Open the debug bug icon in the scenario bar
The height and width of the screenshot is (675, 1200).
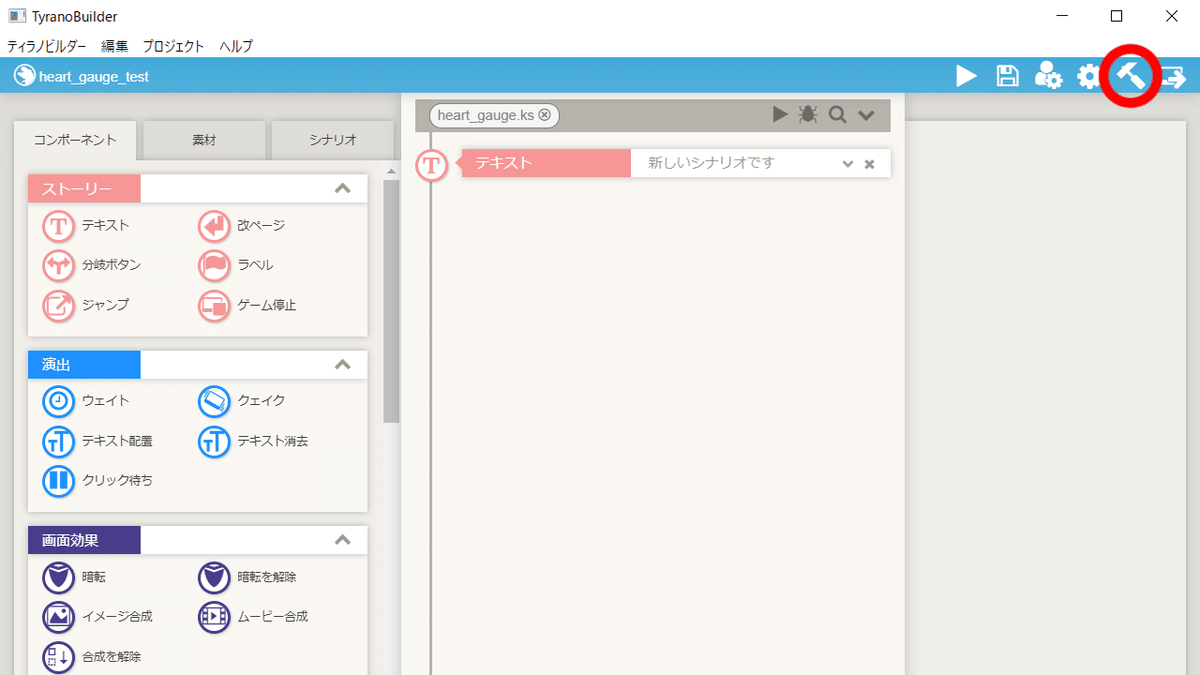pyautogui.click(x=808, y=115)
